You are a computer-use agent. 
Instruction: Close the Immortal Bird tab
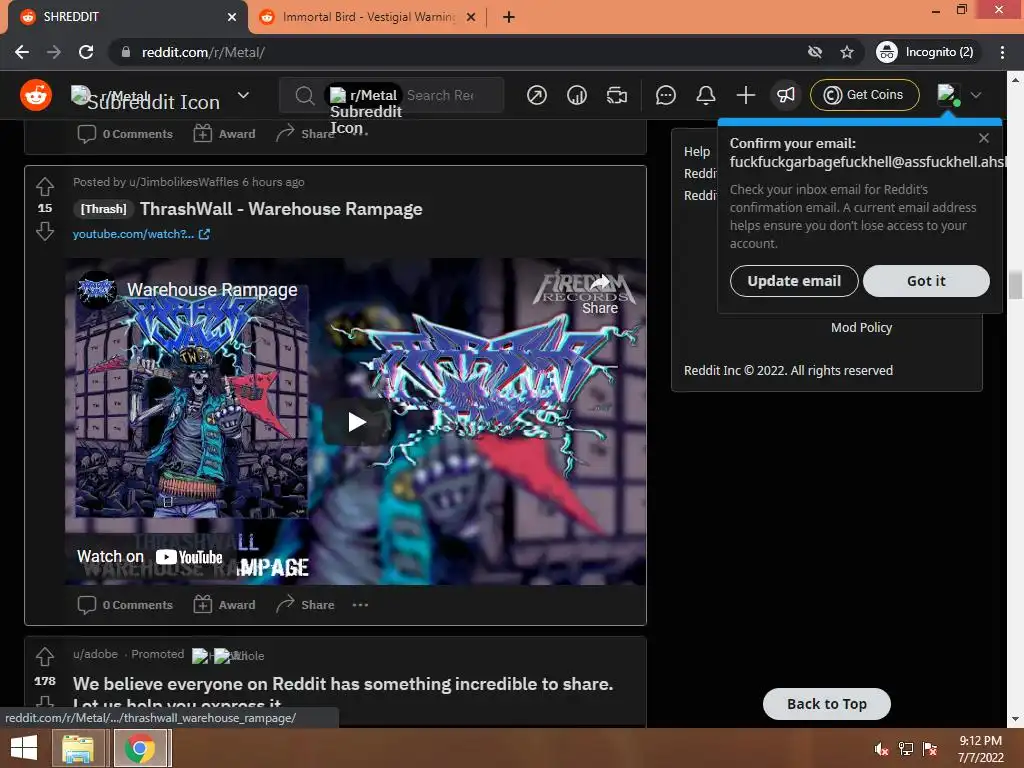click(x=470, y=17)
